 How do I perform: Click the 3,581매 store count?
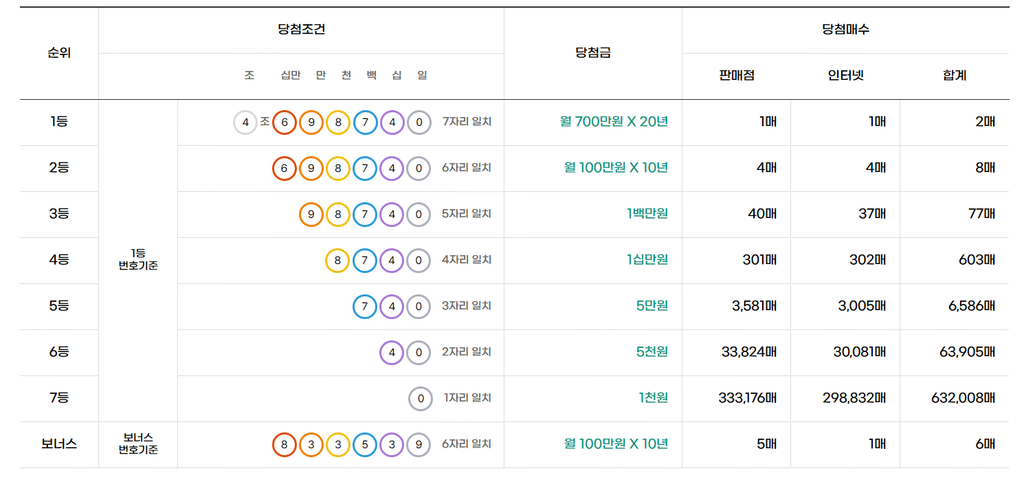click(x=754, y=306)
